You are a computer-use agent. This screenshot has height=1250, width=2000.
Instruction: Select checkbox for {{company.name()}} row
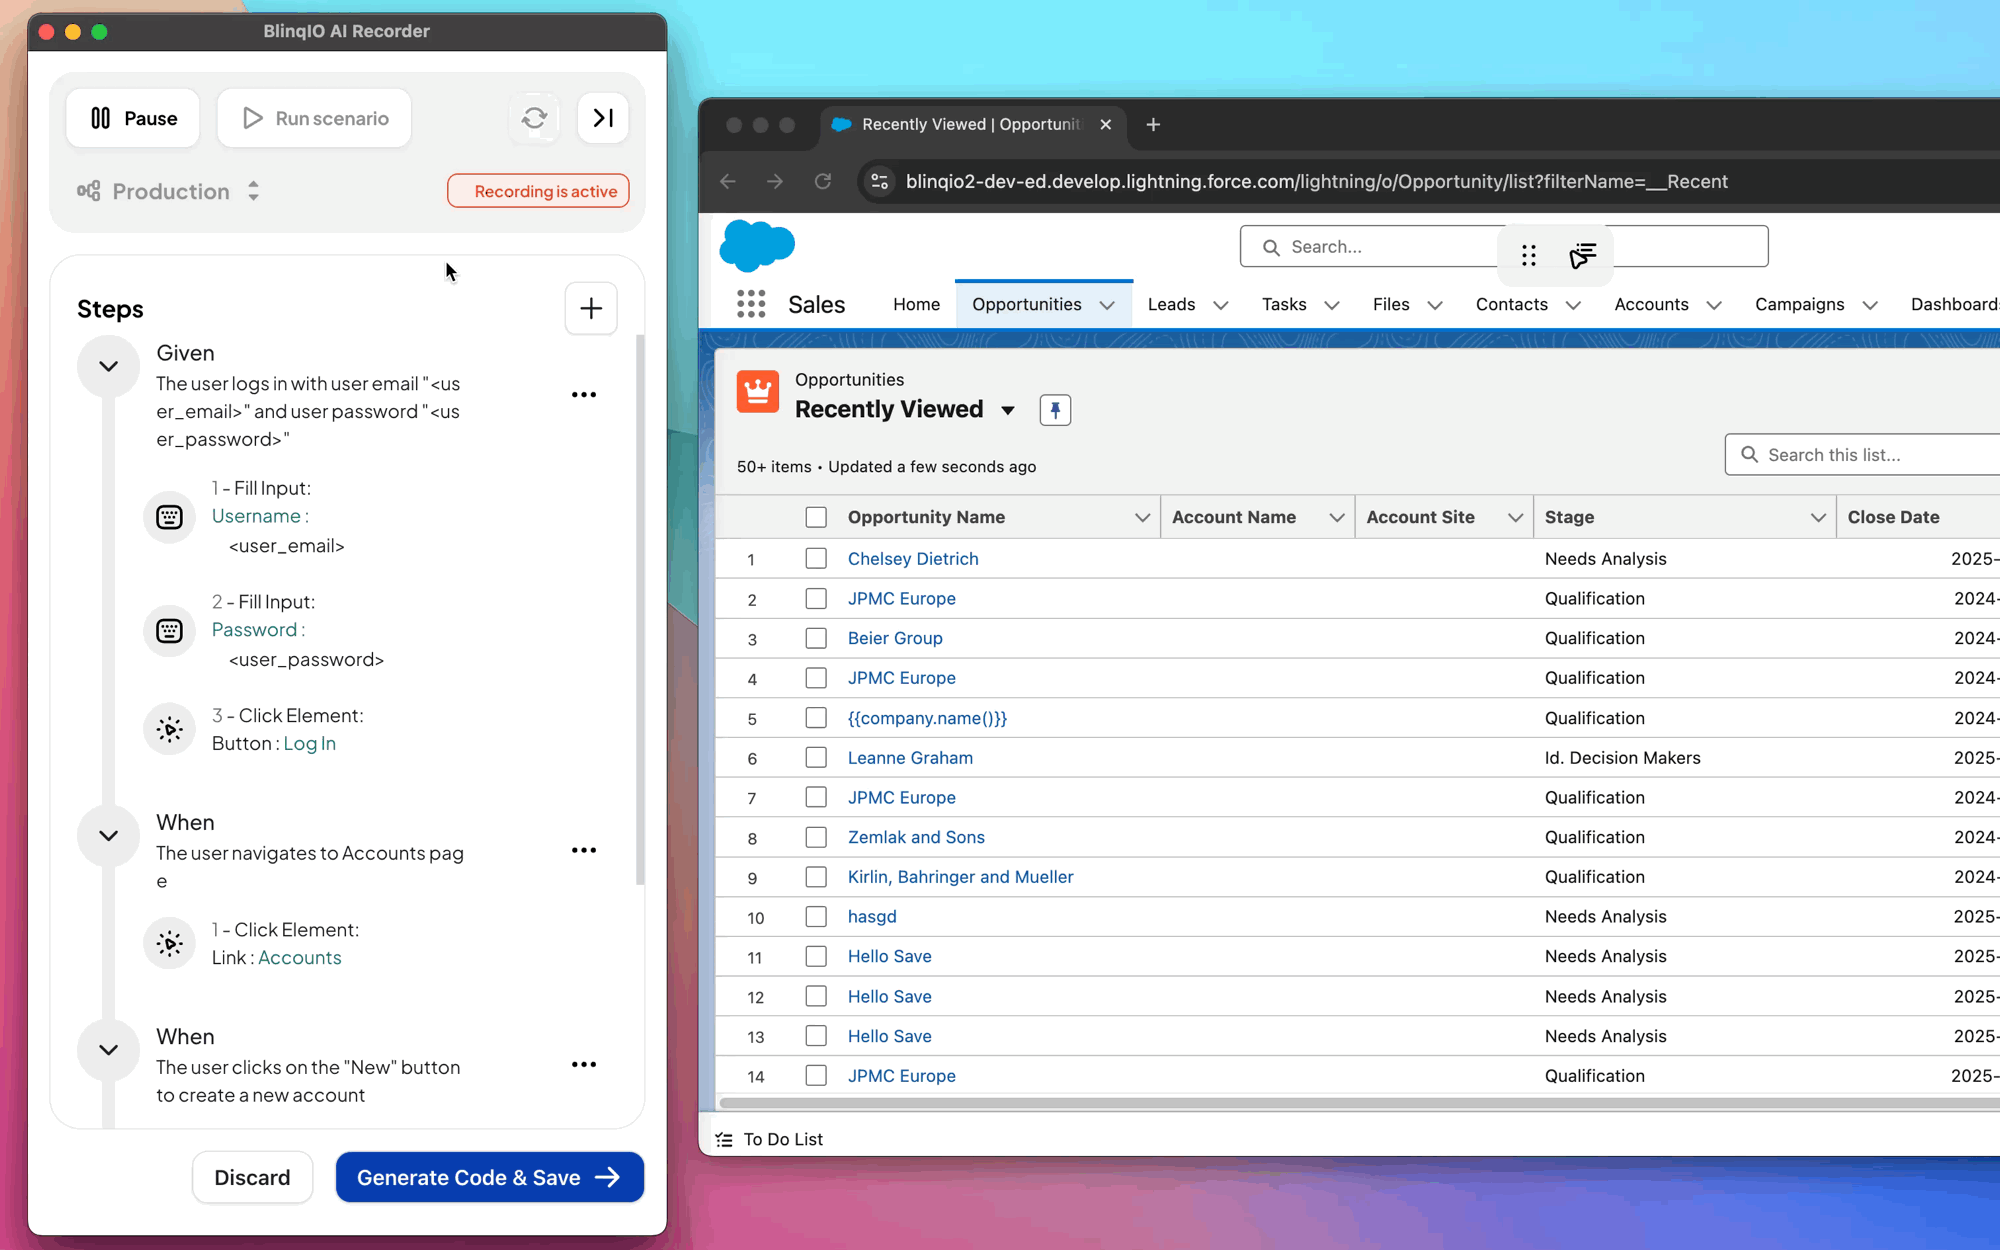(x=816, y=718)
